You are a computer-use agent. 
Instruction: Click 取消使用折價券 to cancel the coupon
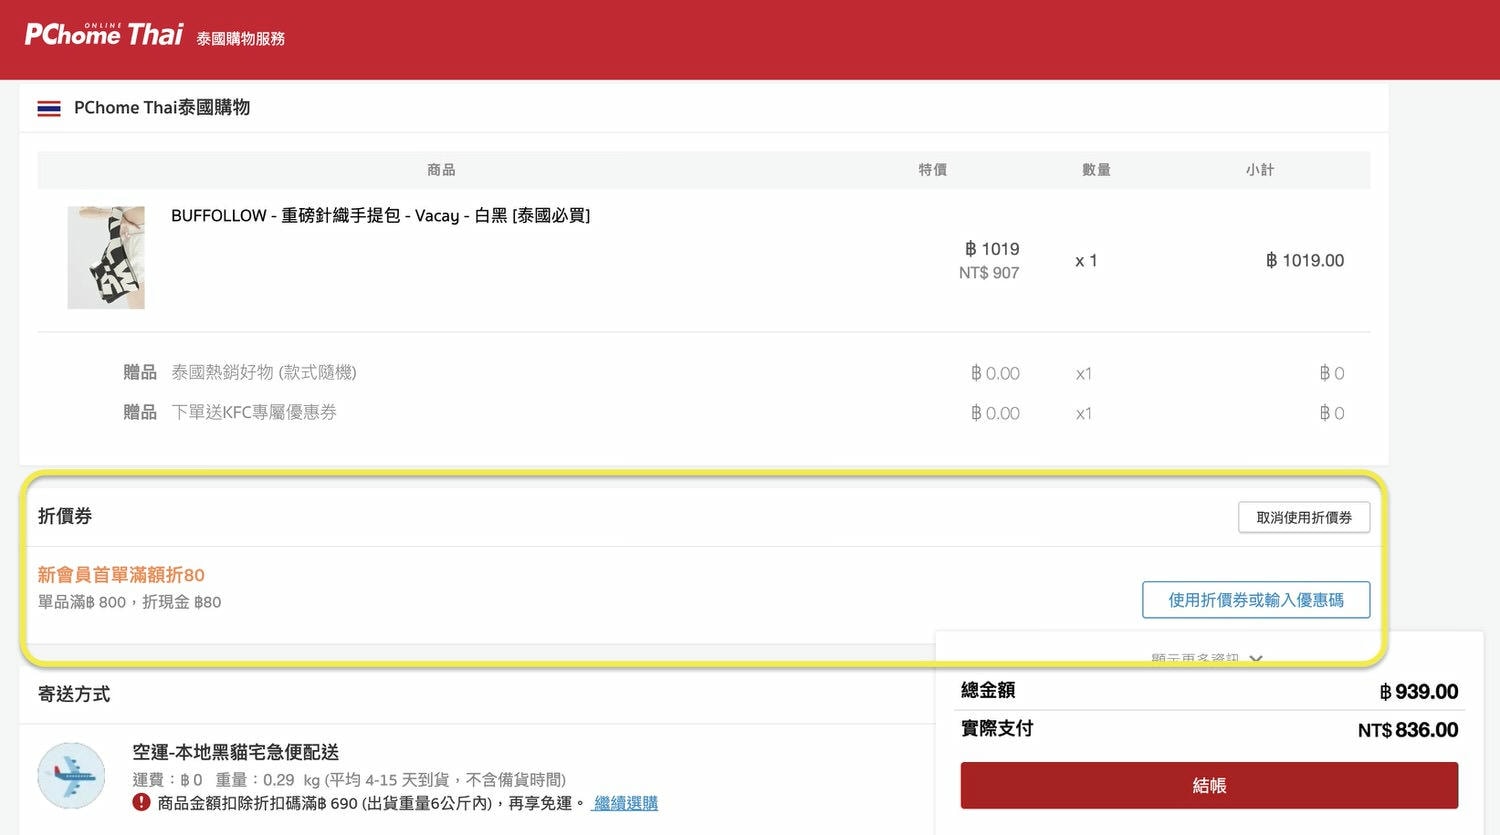1303,517
